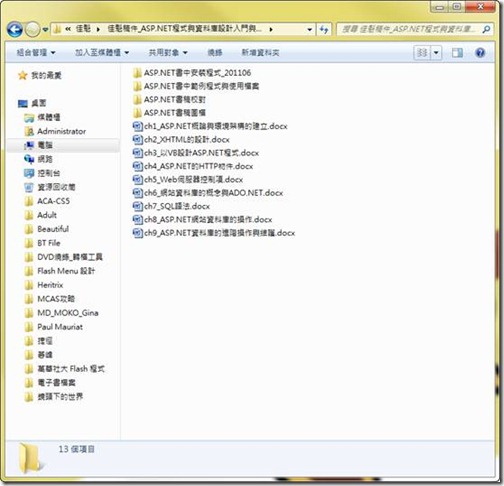
Task: Click the greyed Forward arrow button
Action: pyautogui.click(x=33, y=29)
